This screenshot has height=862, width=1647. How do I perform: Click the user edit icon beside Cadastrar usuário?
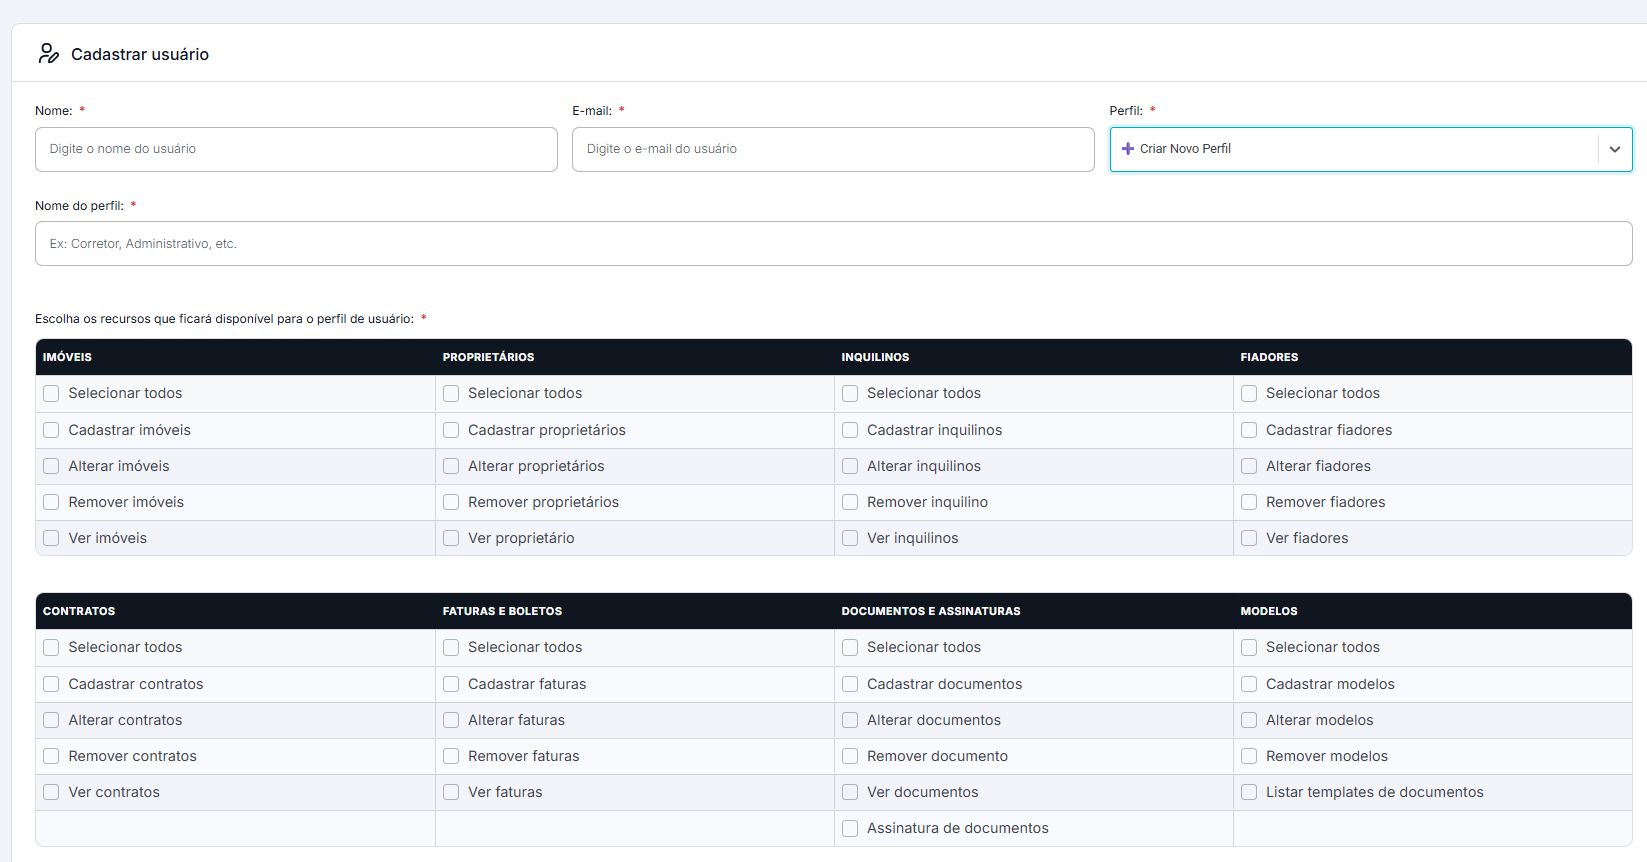[x=48, y=54]
